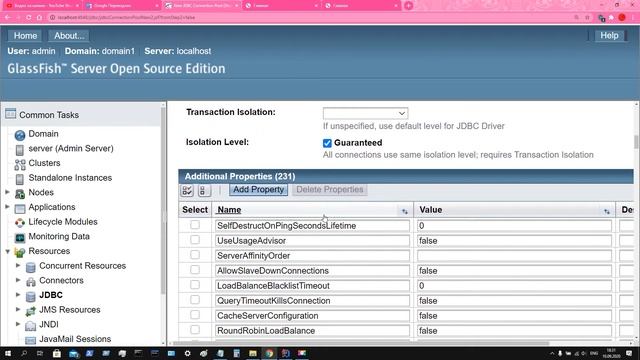Open Standalone Instances in the tree

tap(70, 178)
